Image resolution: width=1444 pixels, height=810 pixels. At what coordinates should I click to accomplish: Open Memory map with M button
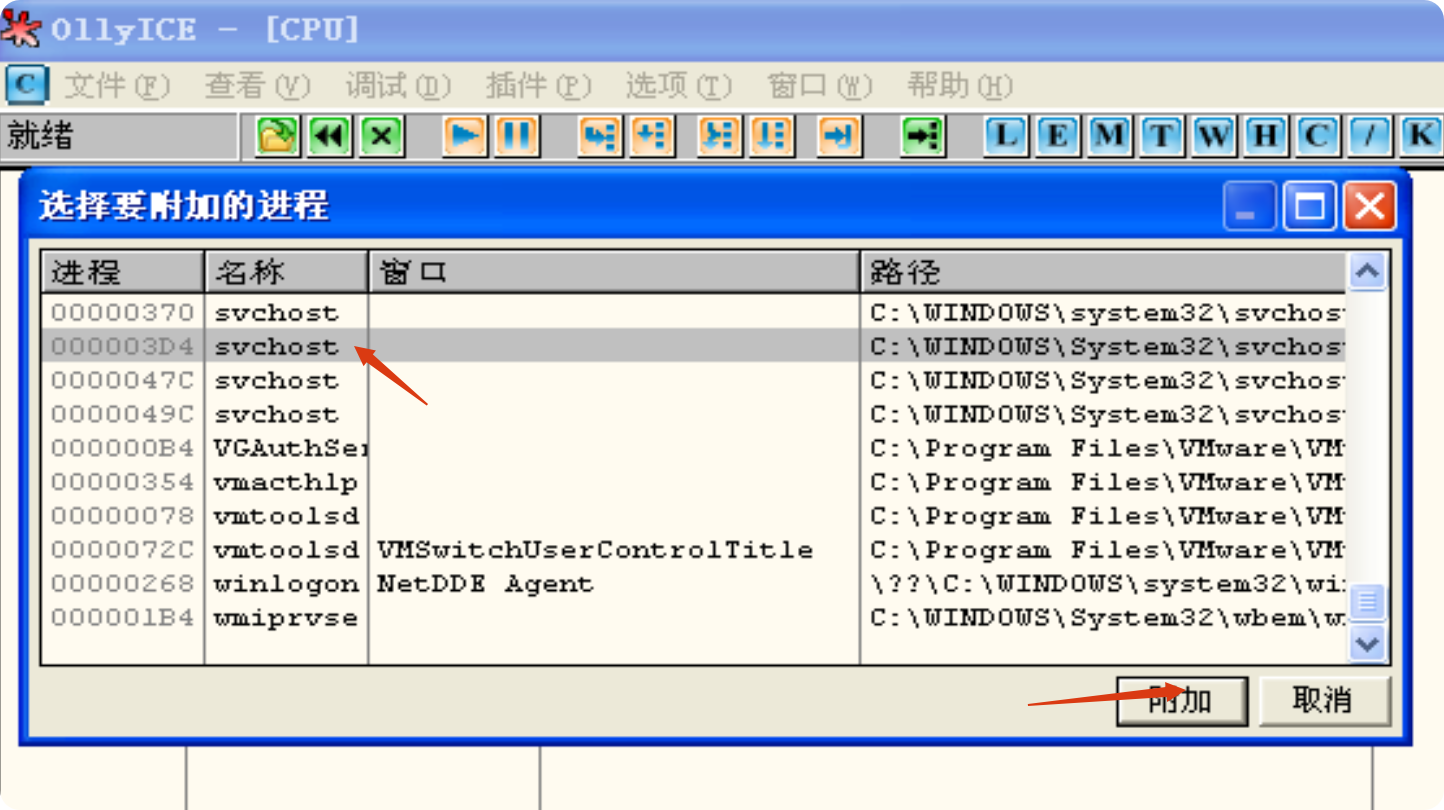(1109, 135)
